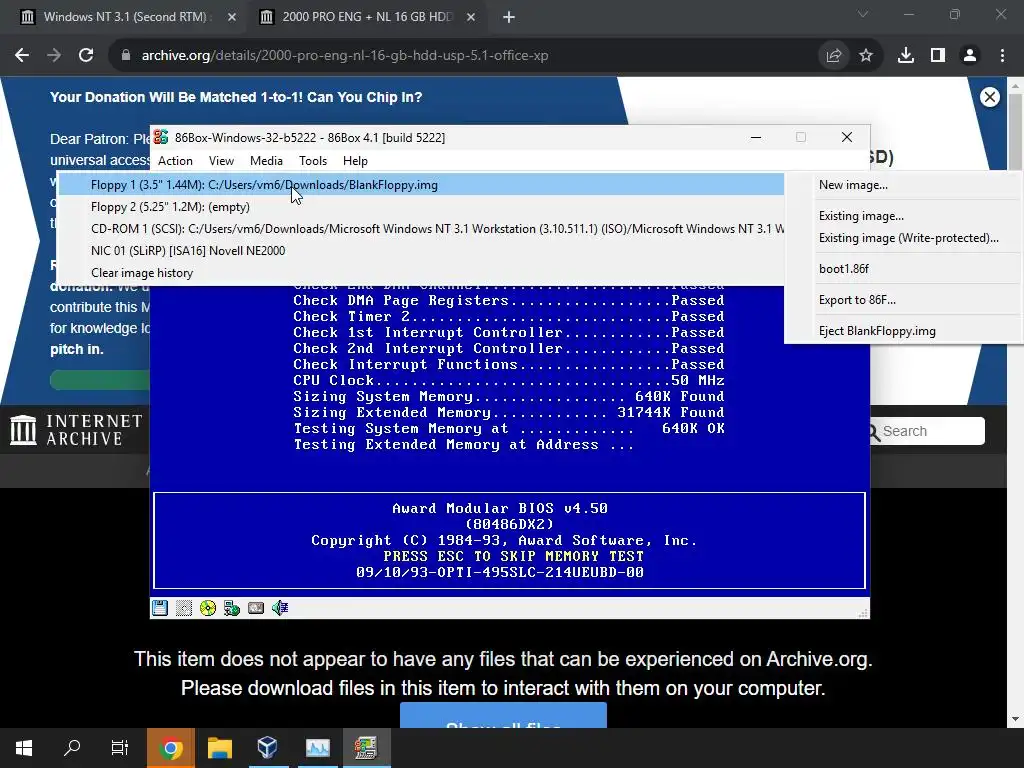Viewport: 1024px width, 768px height.
Task: Click the Search magnifier icon on archive page
Action: pos(874,432)
